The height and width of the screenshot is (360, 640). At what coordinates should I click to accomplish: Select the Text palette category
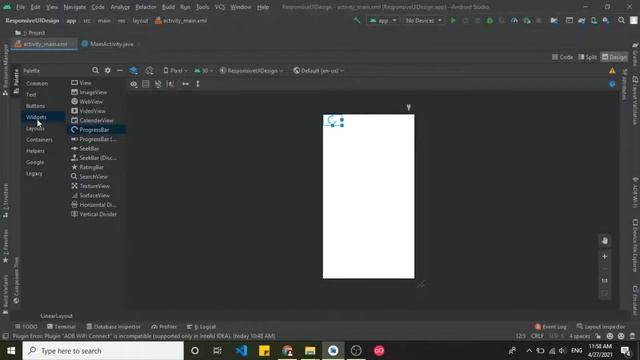(x=31, y=94)
